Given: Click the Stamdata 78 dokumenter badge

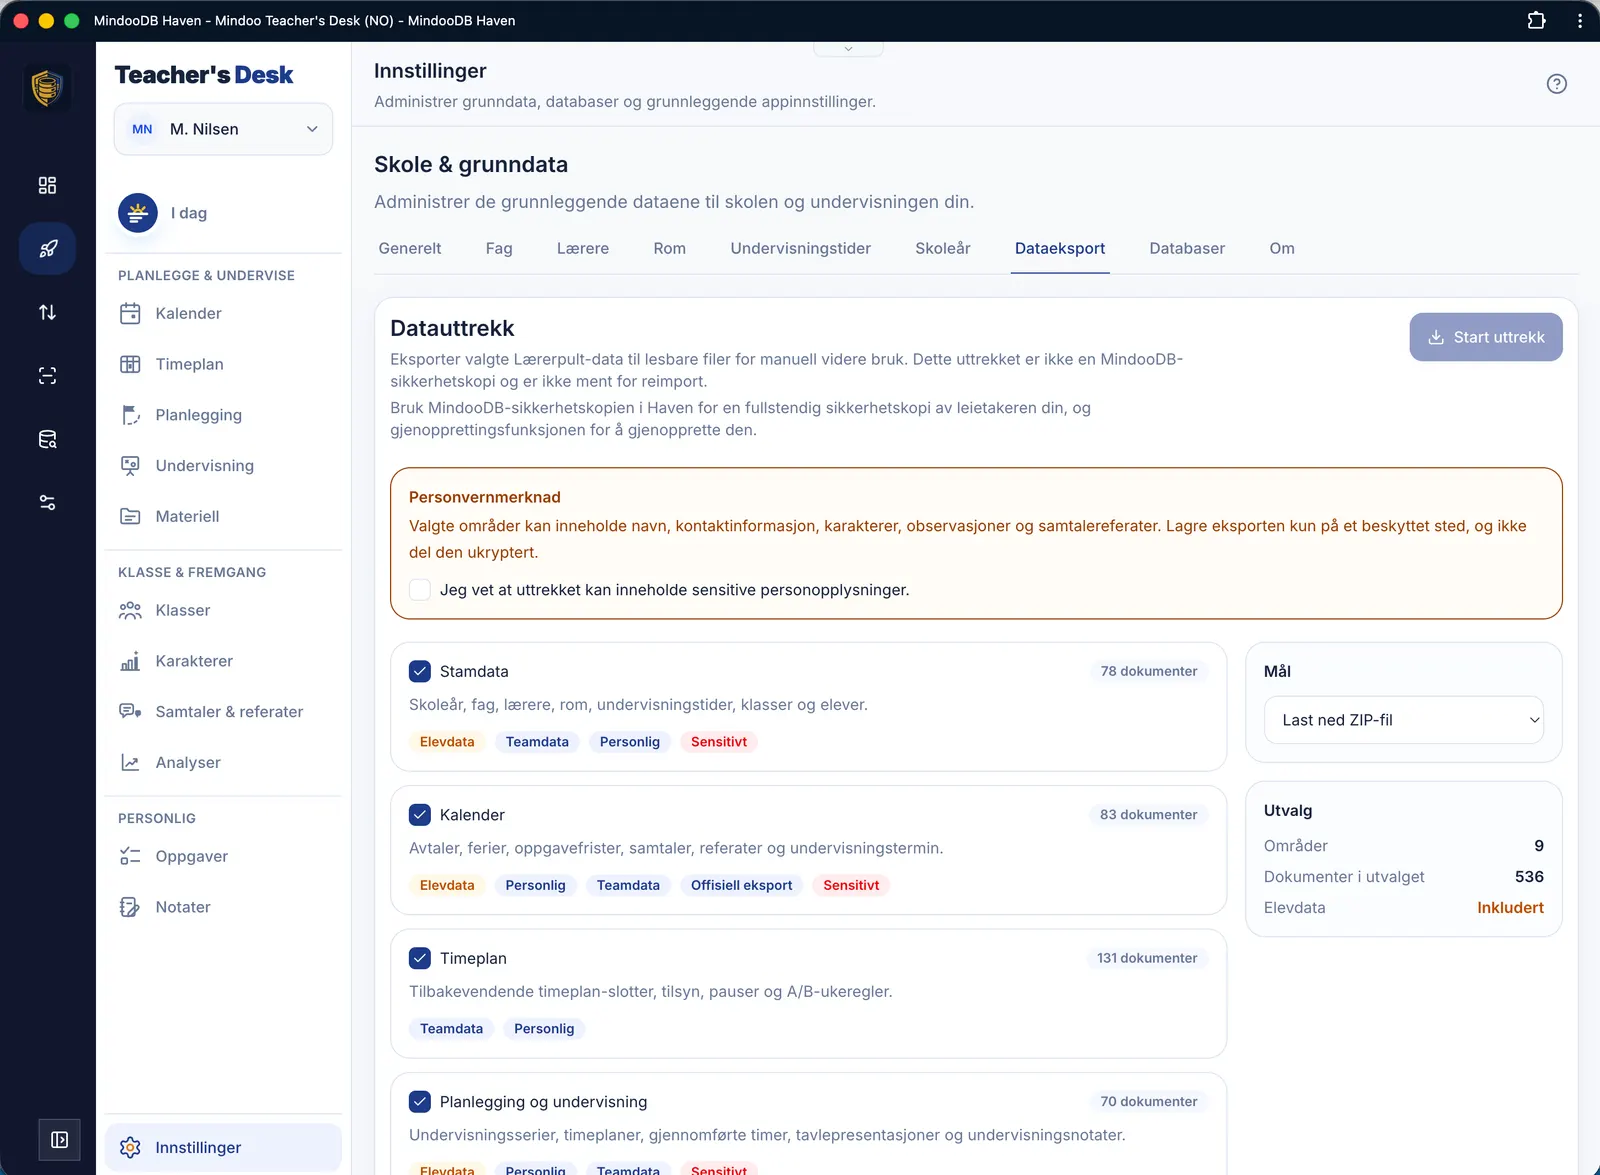Looking at the screenshot, I should [1149, 671].
